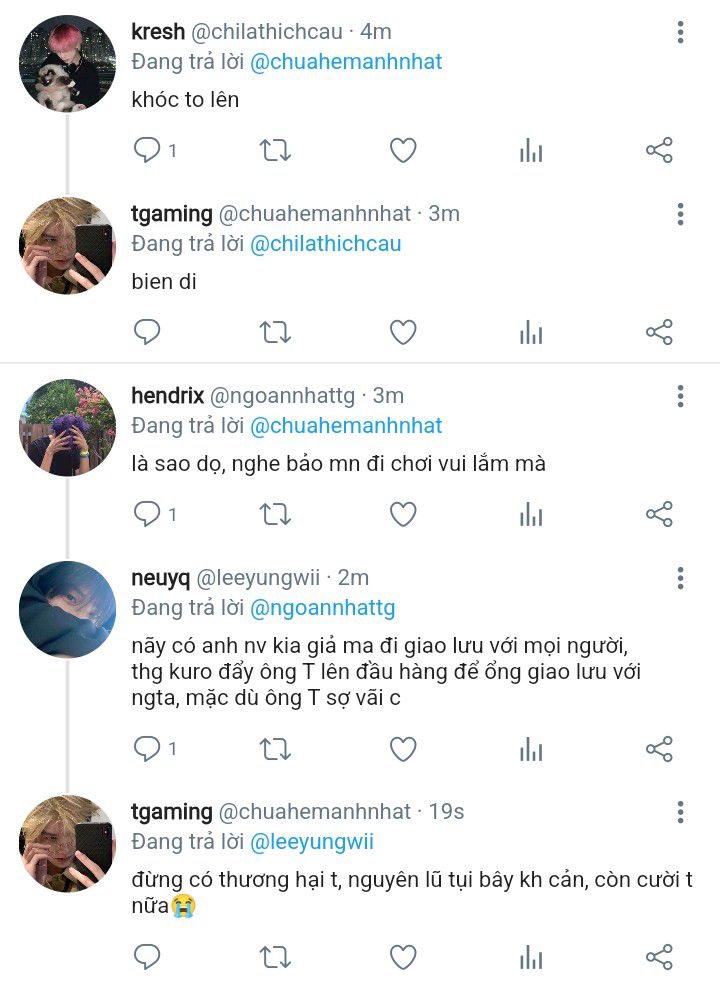Share hendrix's tweet about đi chơi

tap(659, 514)
